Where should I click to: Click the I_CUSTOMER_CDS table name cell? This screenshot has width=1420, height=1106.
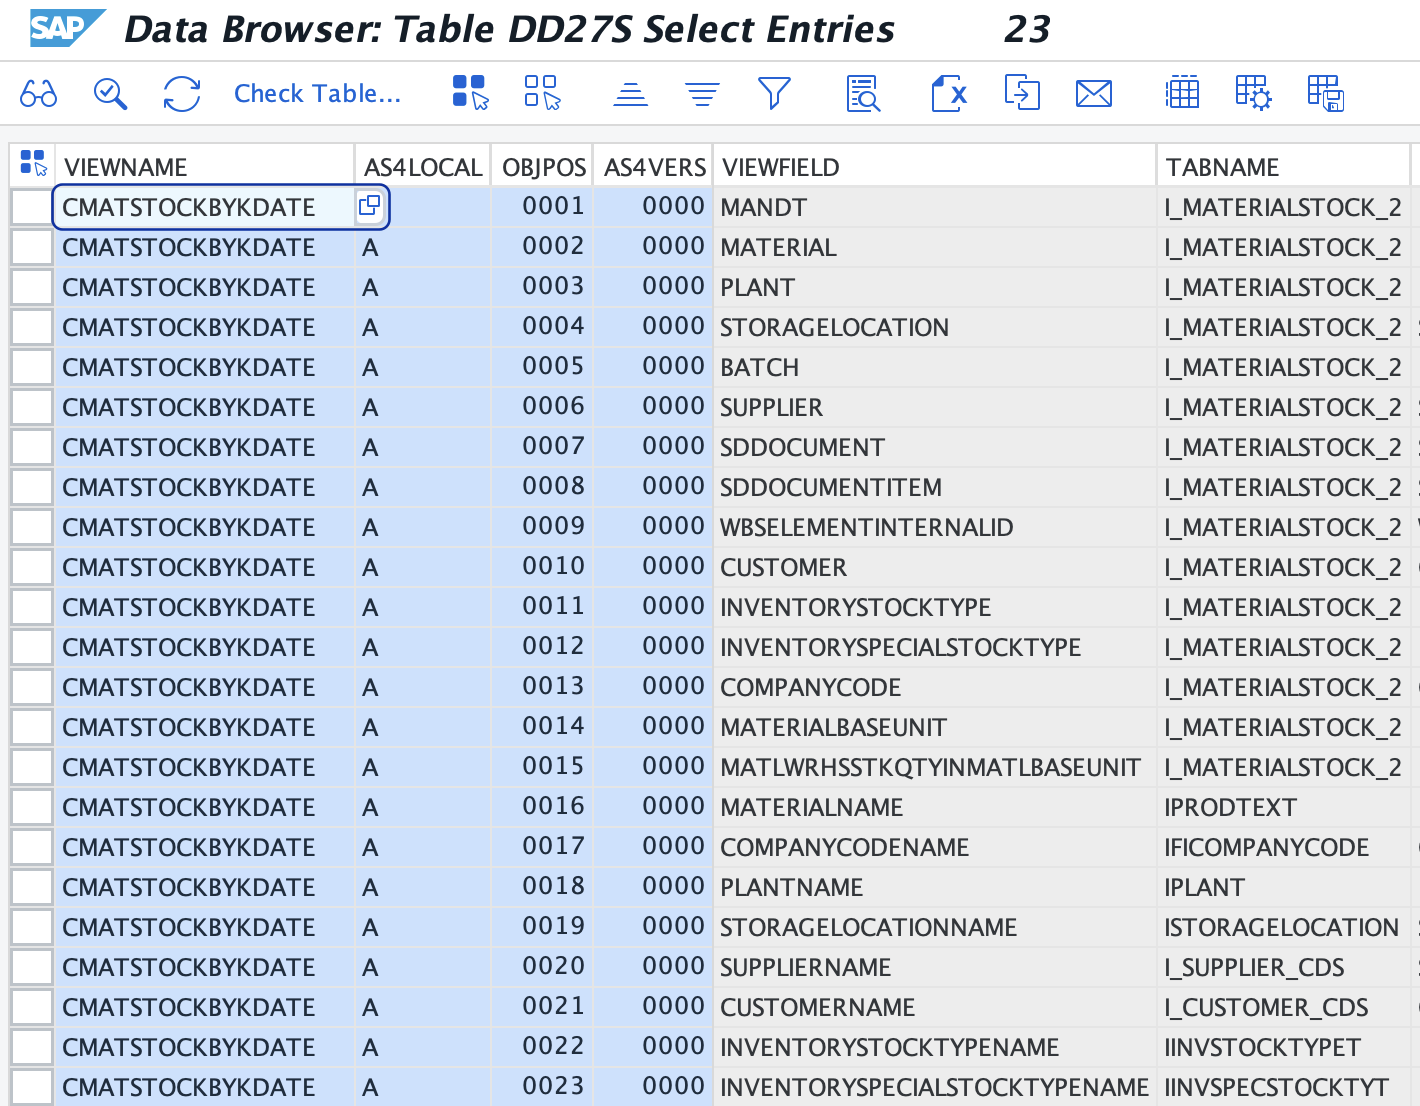pos(1284,1007)
